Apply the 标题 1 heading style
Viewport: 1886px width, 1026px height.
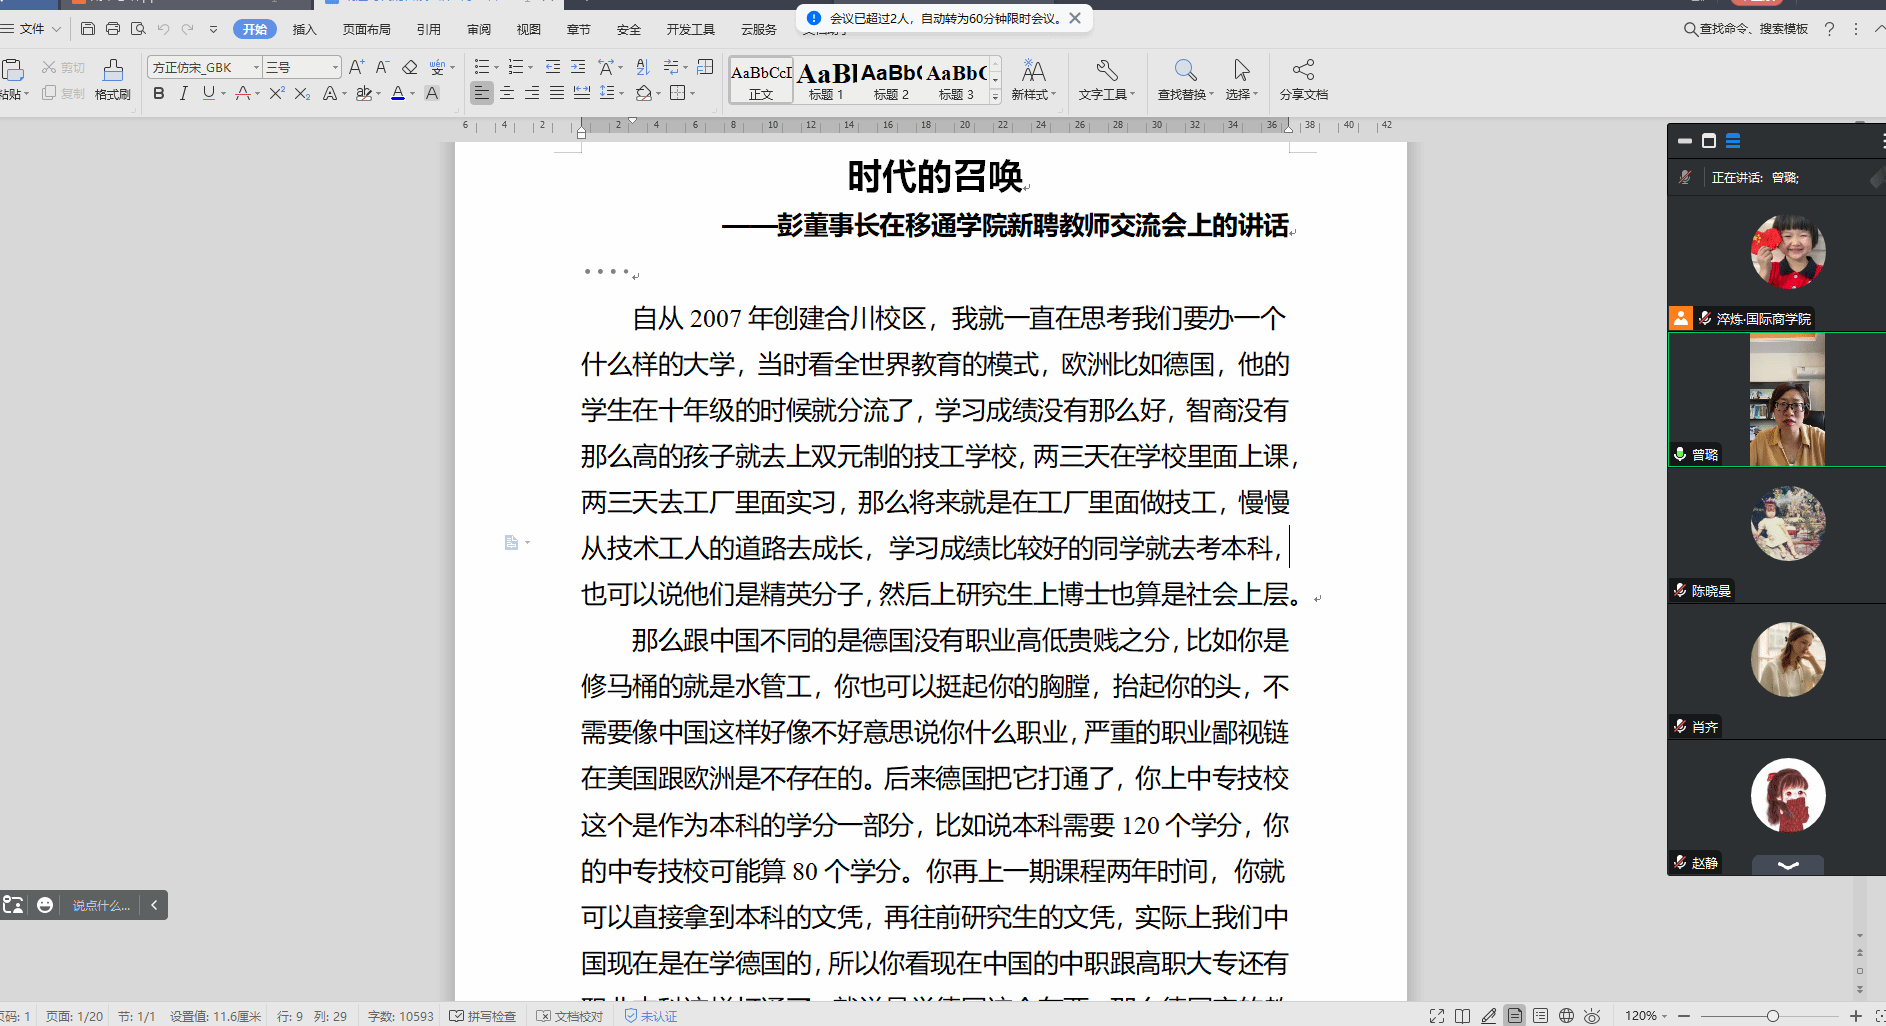826,80
